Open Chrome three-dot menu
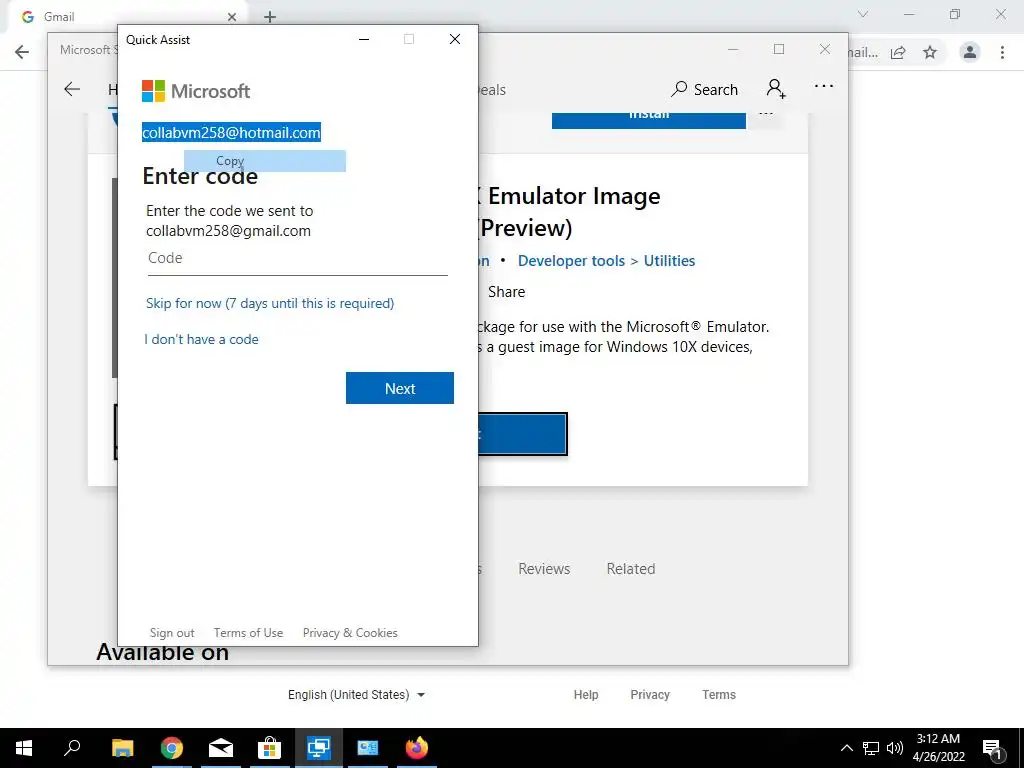The height and width of the screenshot is (768, 1024). [x=1002, y=52]
